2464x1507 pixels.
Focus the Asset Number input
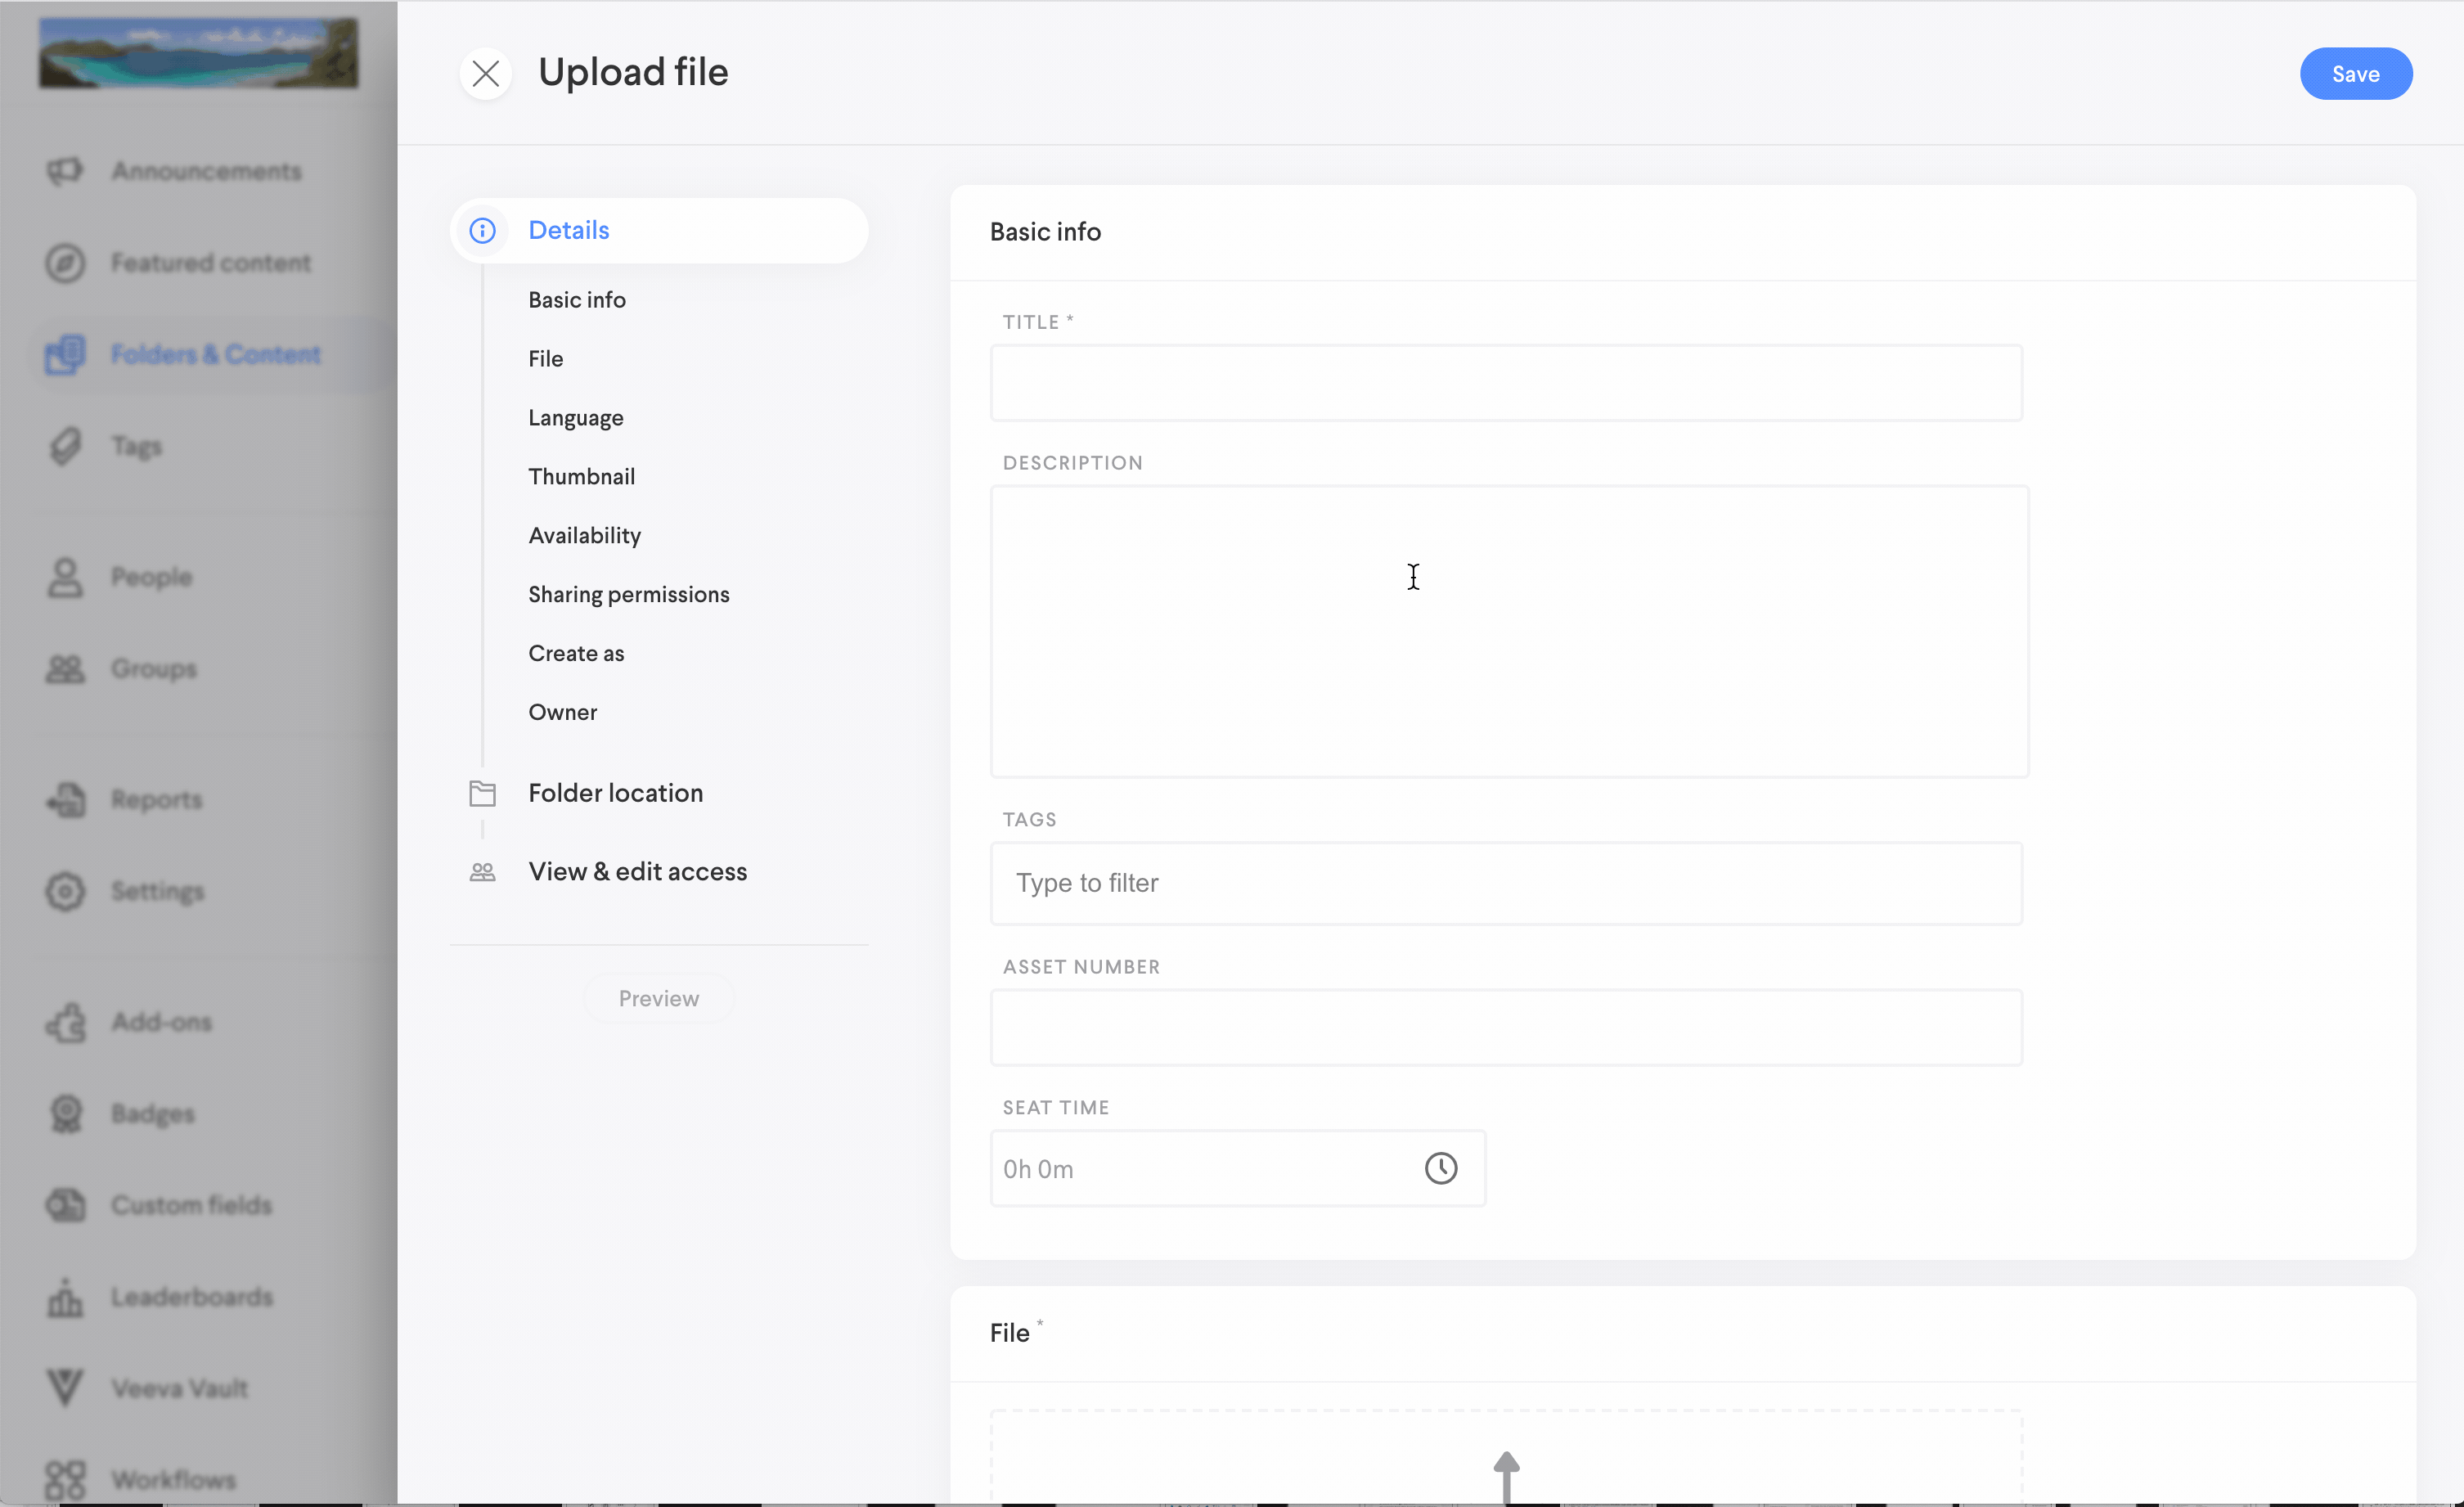click(x=1505, y=1027)
